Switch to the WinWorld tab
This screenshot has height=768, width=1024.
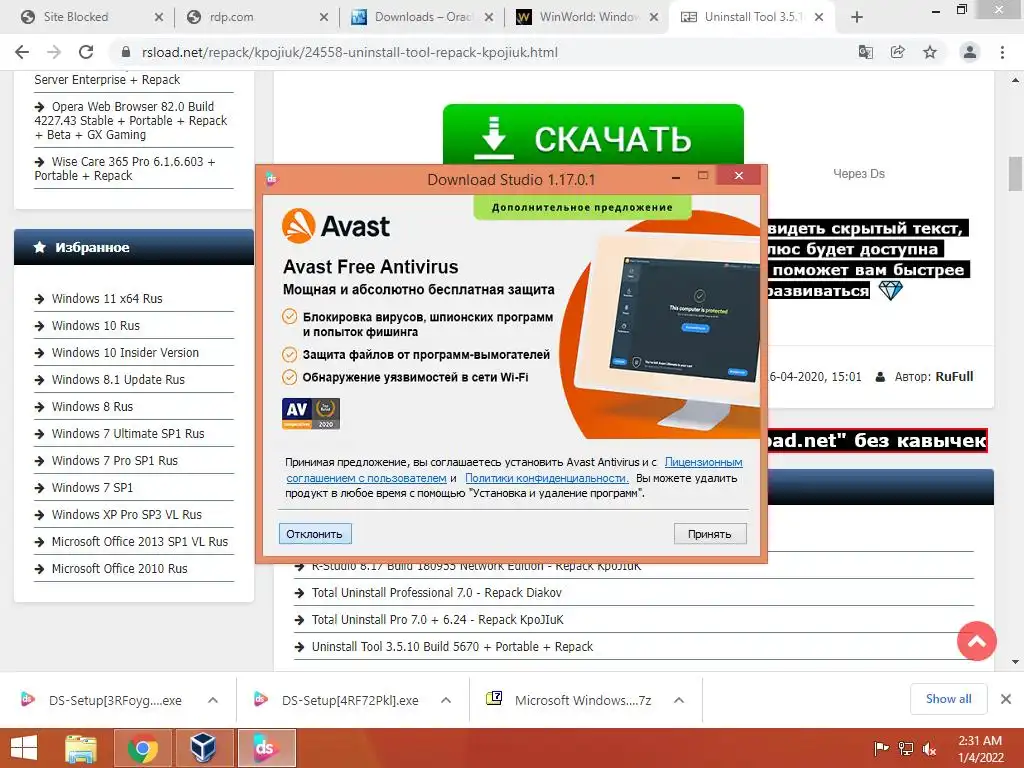click(588, 17)
